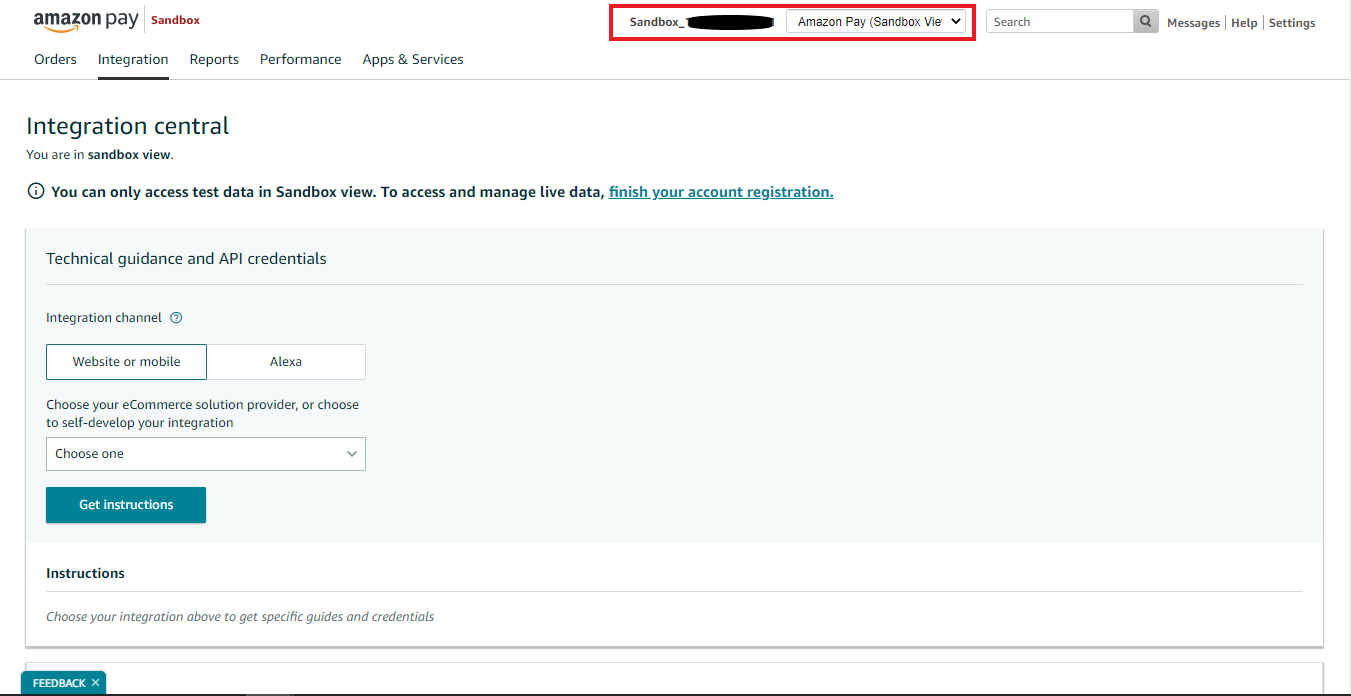This screenshot has height=696, width=1351.
Task: Click in the Search input field
Action: pos(1060,21)
